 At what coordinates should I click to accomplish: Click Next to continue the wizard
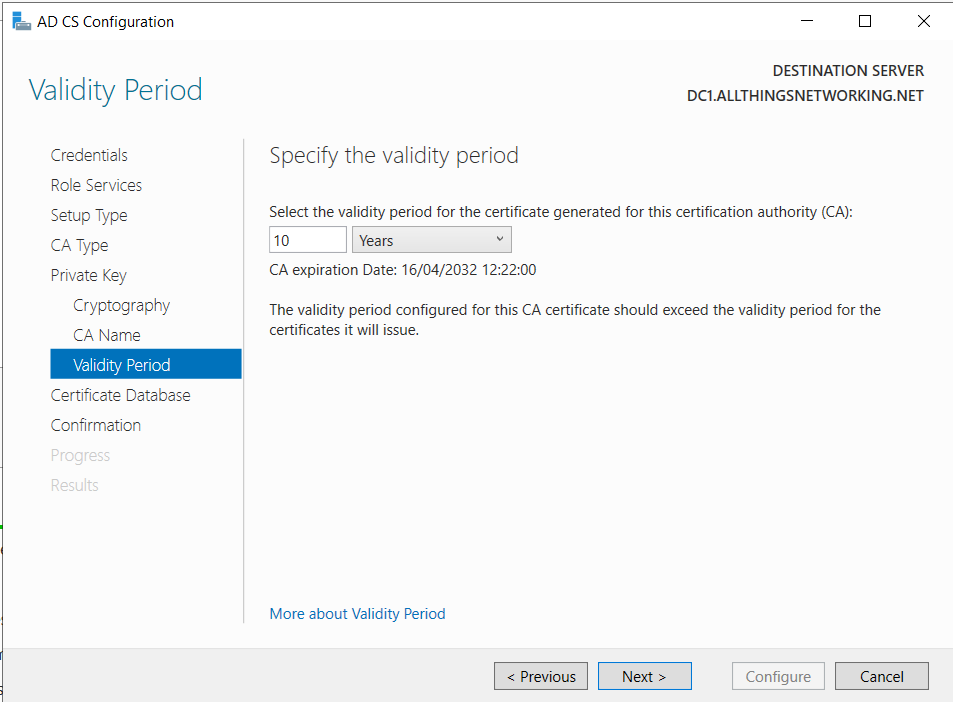point(645,676)
